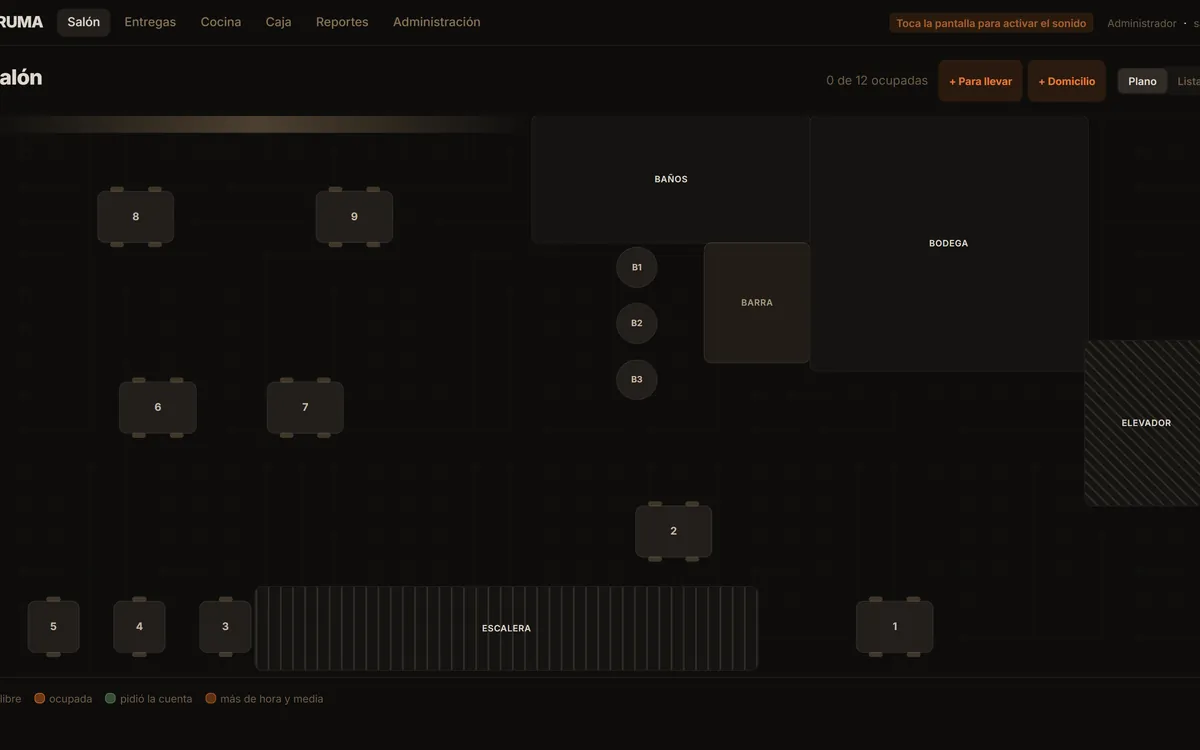Choose table 6
Viewport: 1200px width, 750px height.
click(158, 407)
